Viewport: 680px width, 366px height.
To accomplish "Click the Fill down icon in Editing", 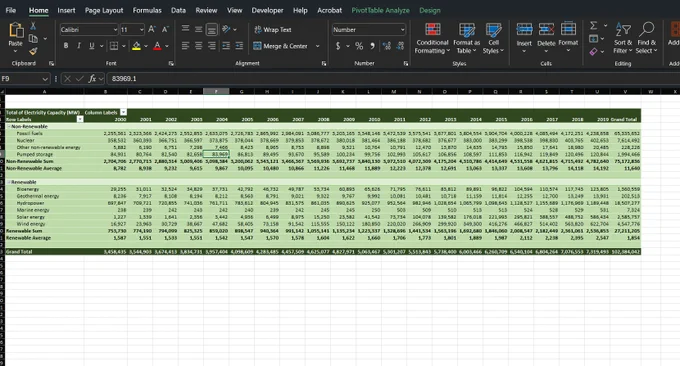I will (x=594, y=39).
